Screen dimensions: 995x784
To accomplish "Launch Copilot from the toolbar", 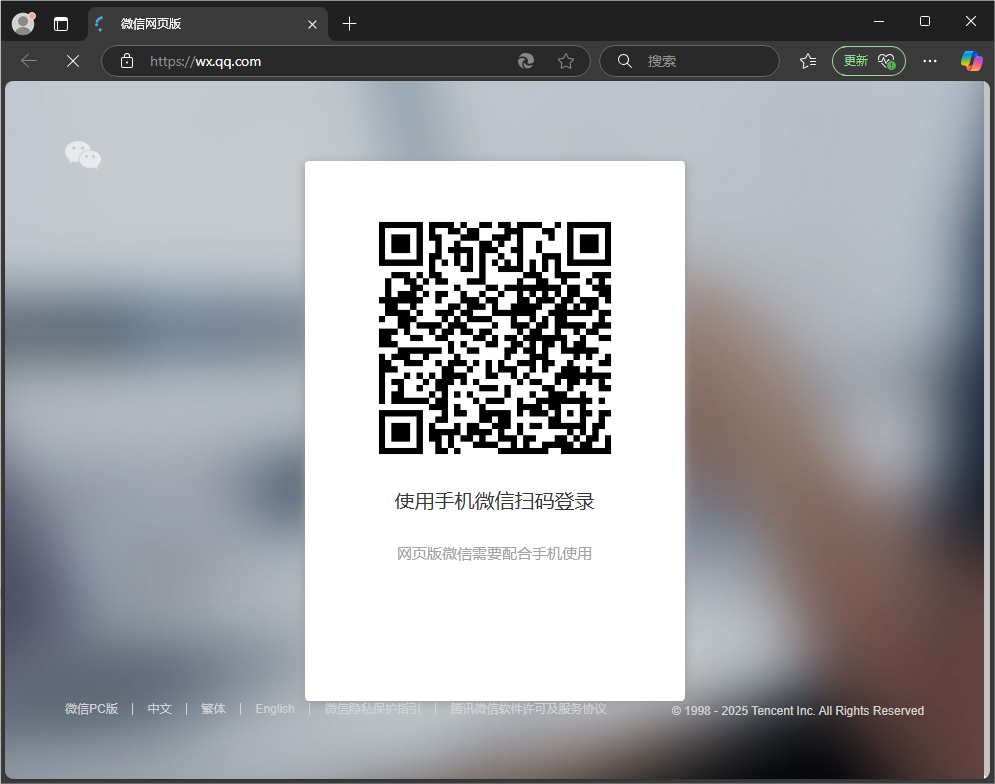I will 971,61.
